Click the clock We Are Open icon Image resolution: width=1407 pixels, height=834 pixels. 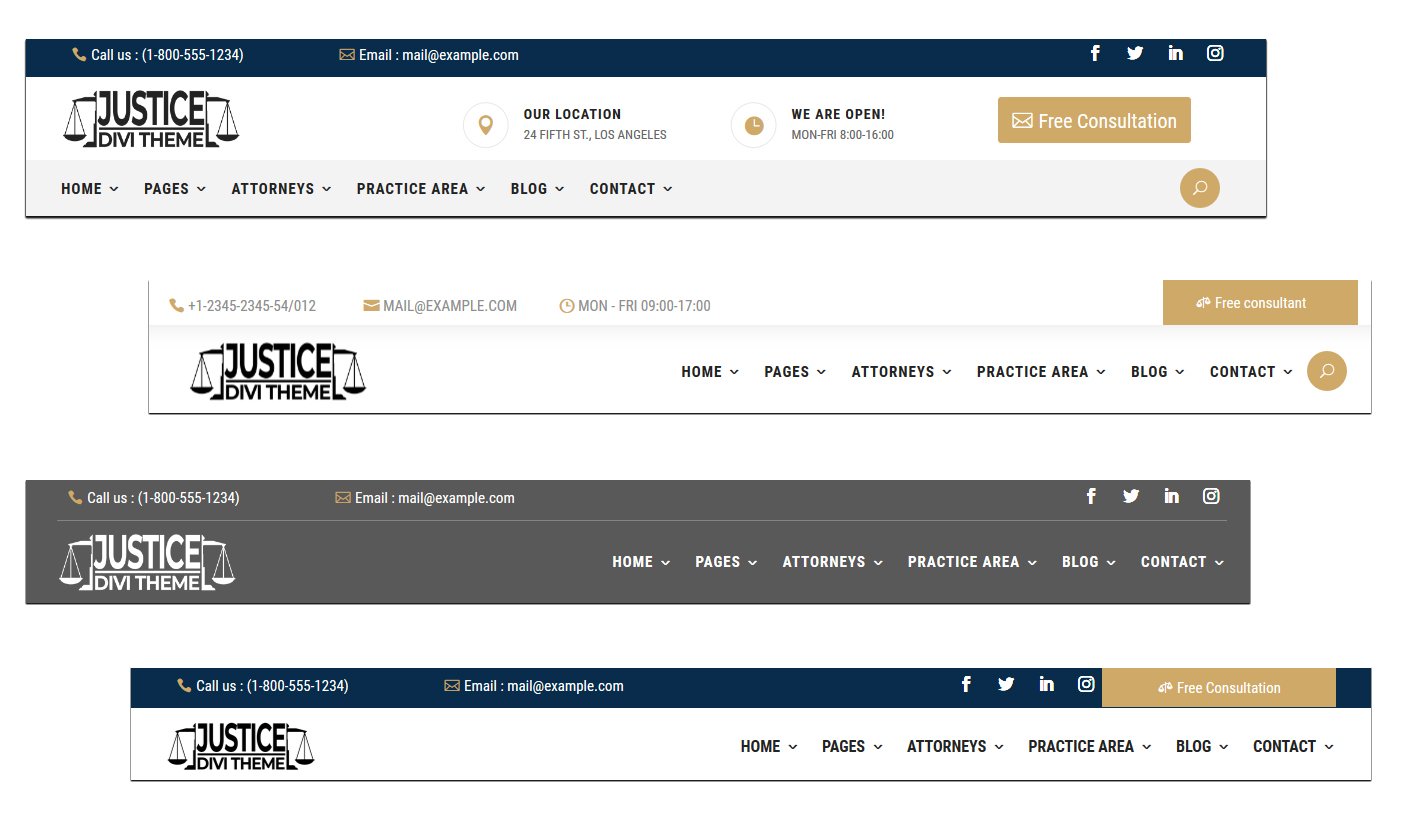pyautogui.click(x=754, y=125)
